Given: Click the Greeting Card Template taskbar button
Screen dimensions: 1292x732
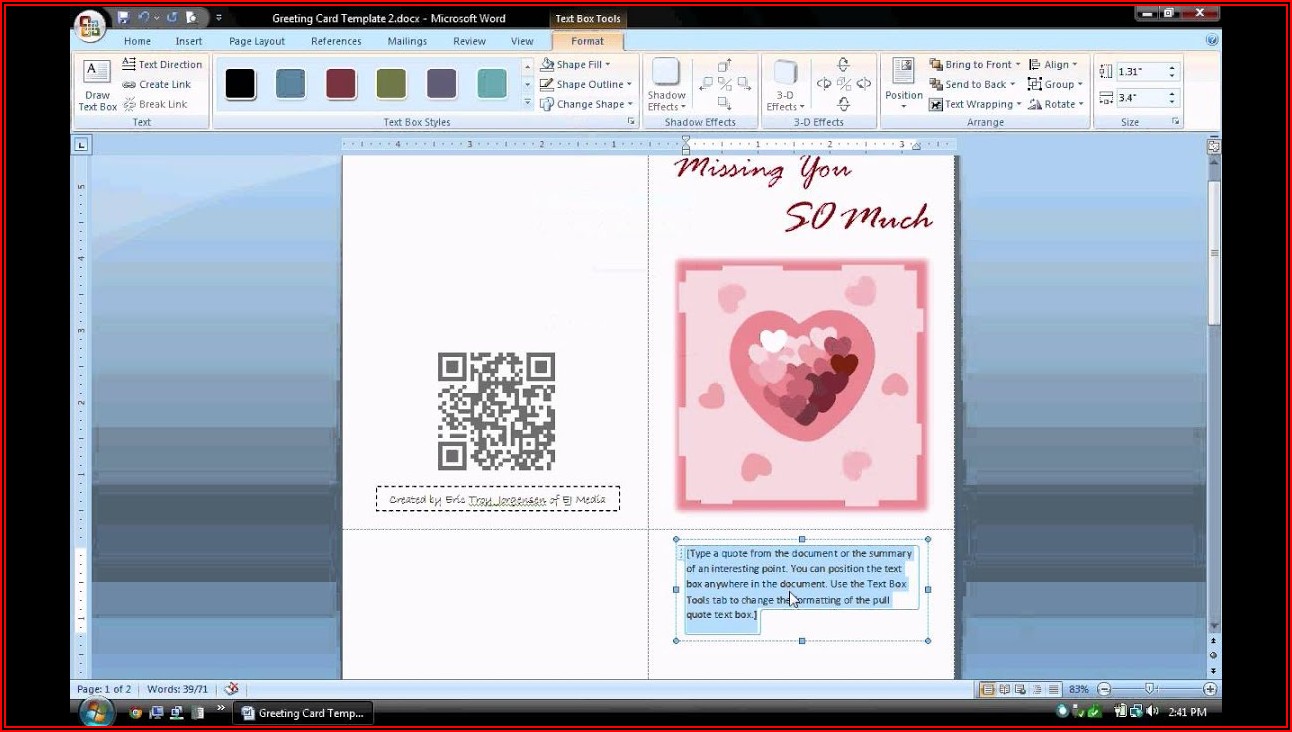Looking at the screenshot, I should coord(304,713).
